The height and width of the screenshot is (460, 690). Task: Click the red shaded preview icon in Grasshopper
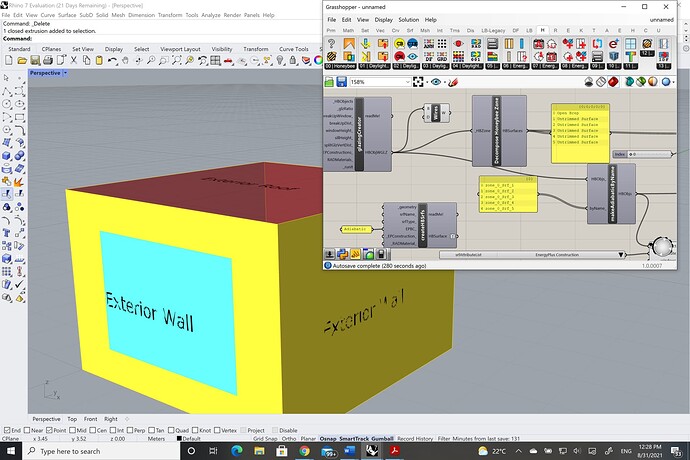[x=613, y=82]
